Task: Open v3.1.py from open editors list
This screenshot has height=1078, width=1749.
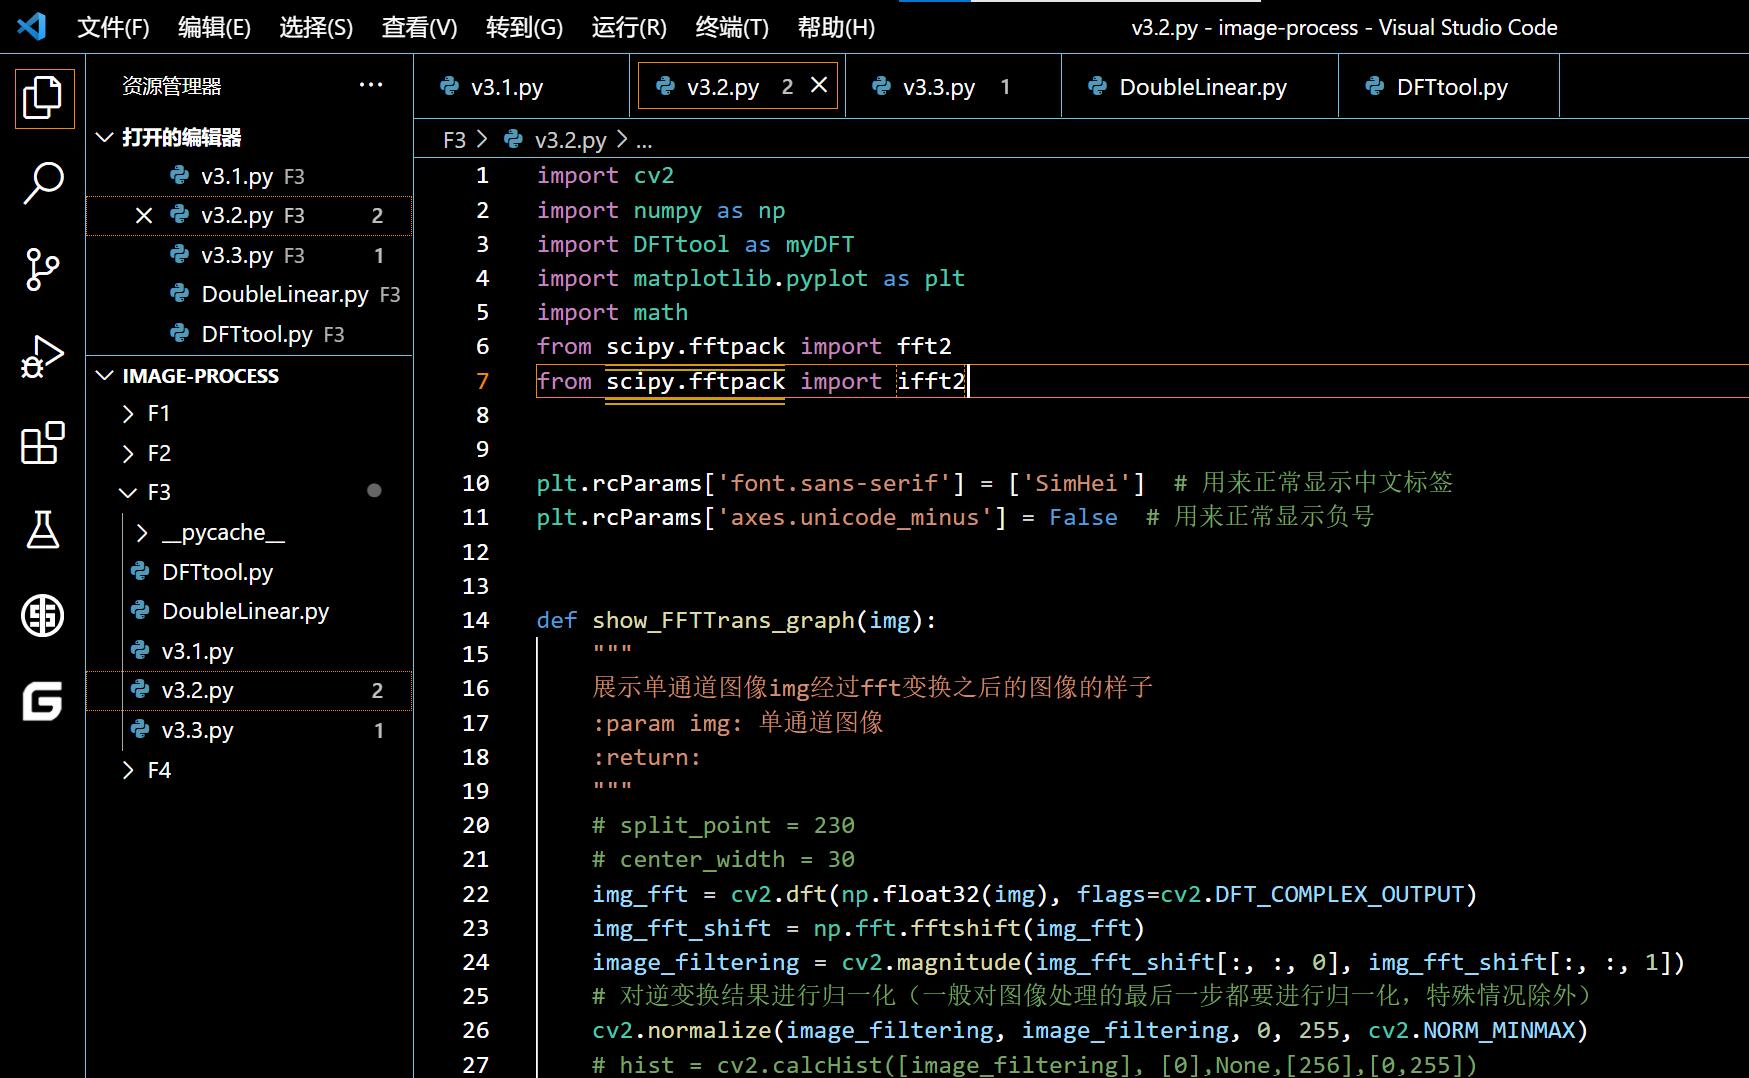Action: pos(248,176)
